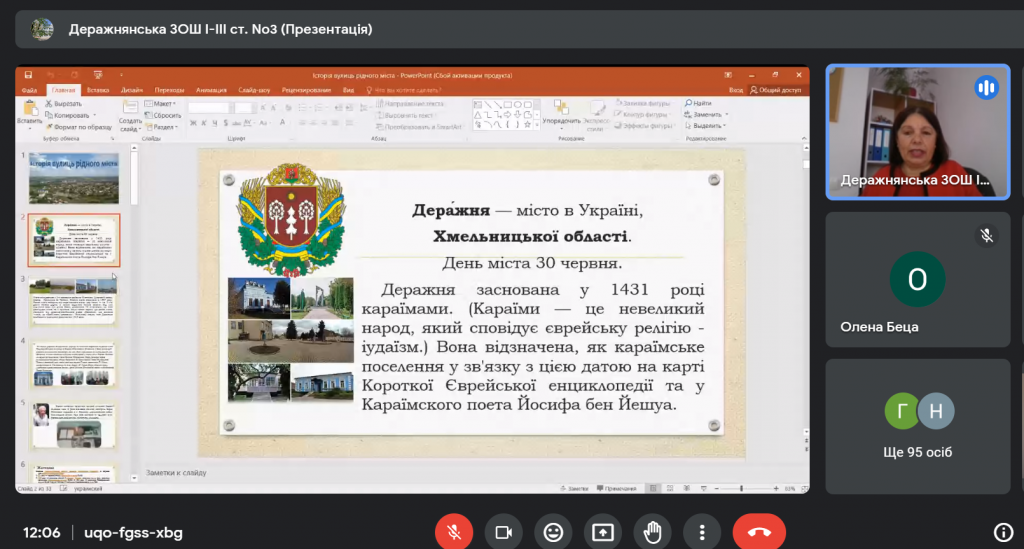
Task: Open the Вставка ribbon tab
Action: [98, 90]
